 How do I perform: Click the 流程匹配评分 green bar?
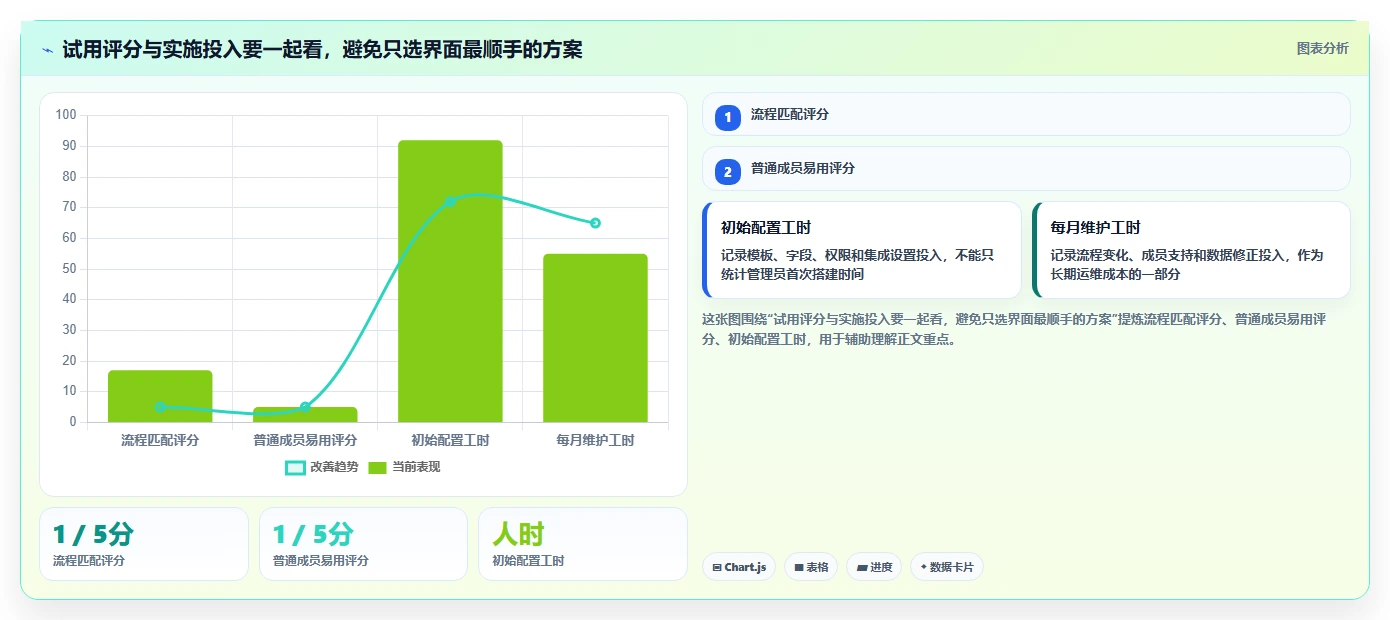pos(160,396)
